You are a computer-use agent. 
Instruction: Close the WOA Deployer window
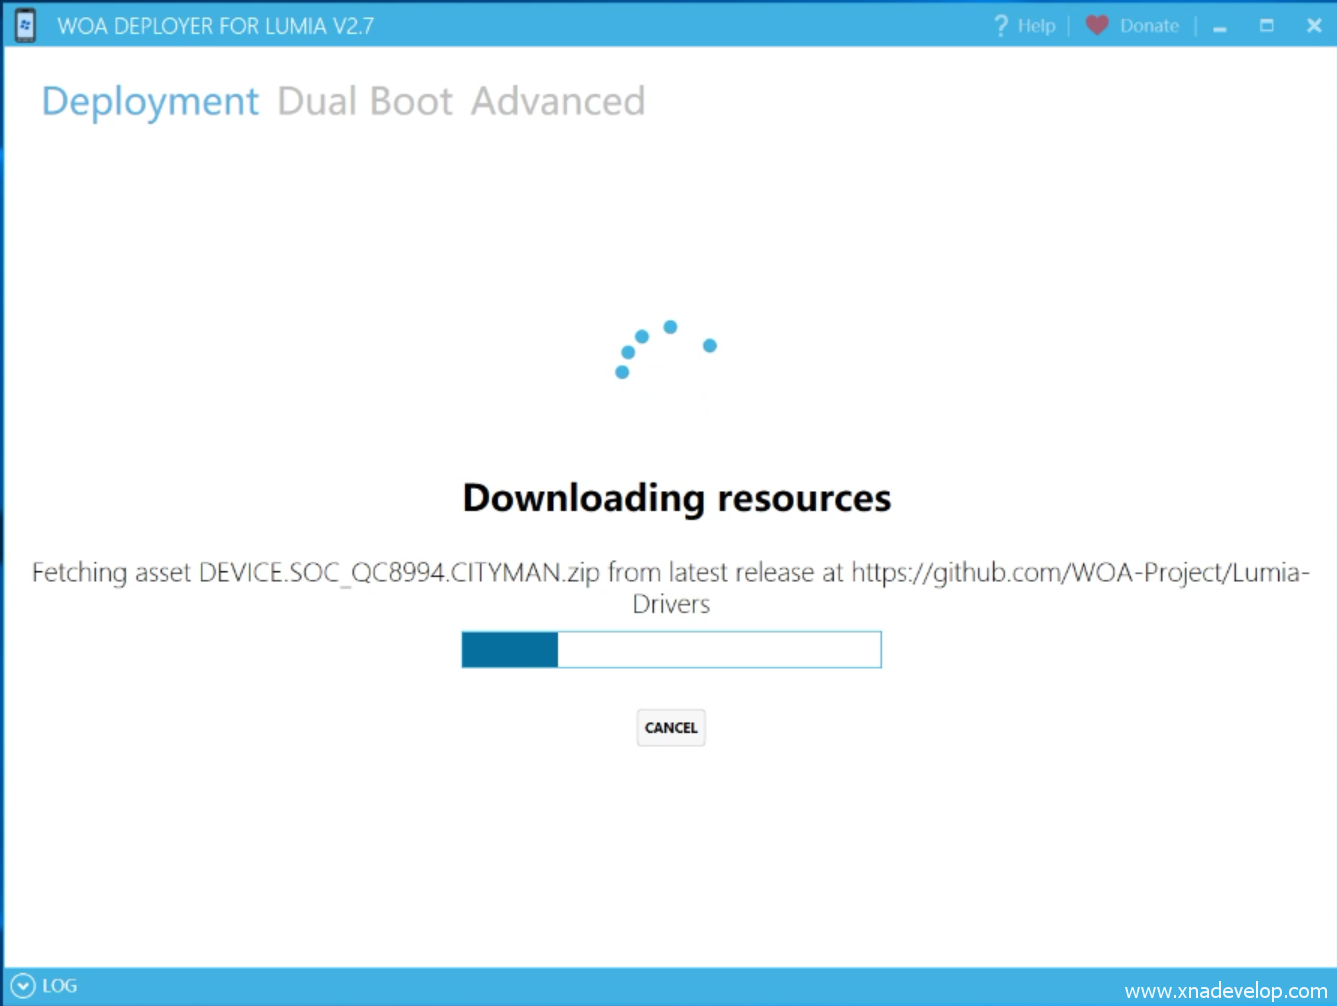tap(1314, 26)
